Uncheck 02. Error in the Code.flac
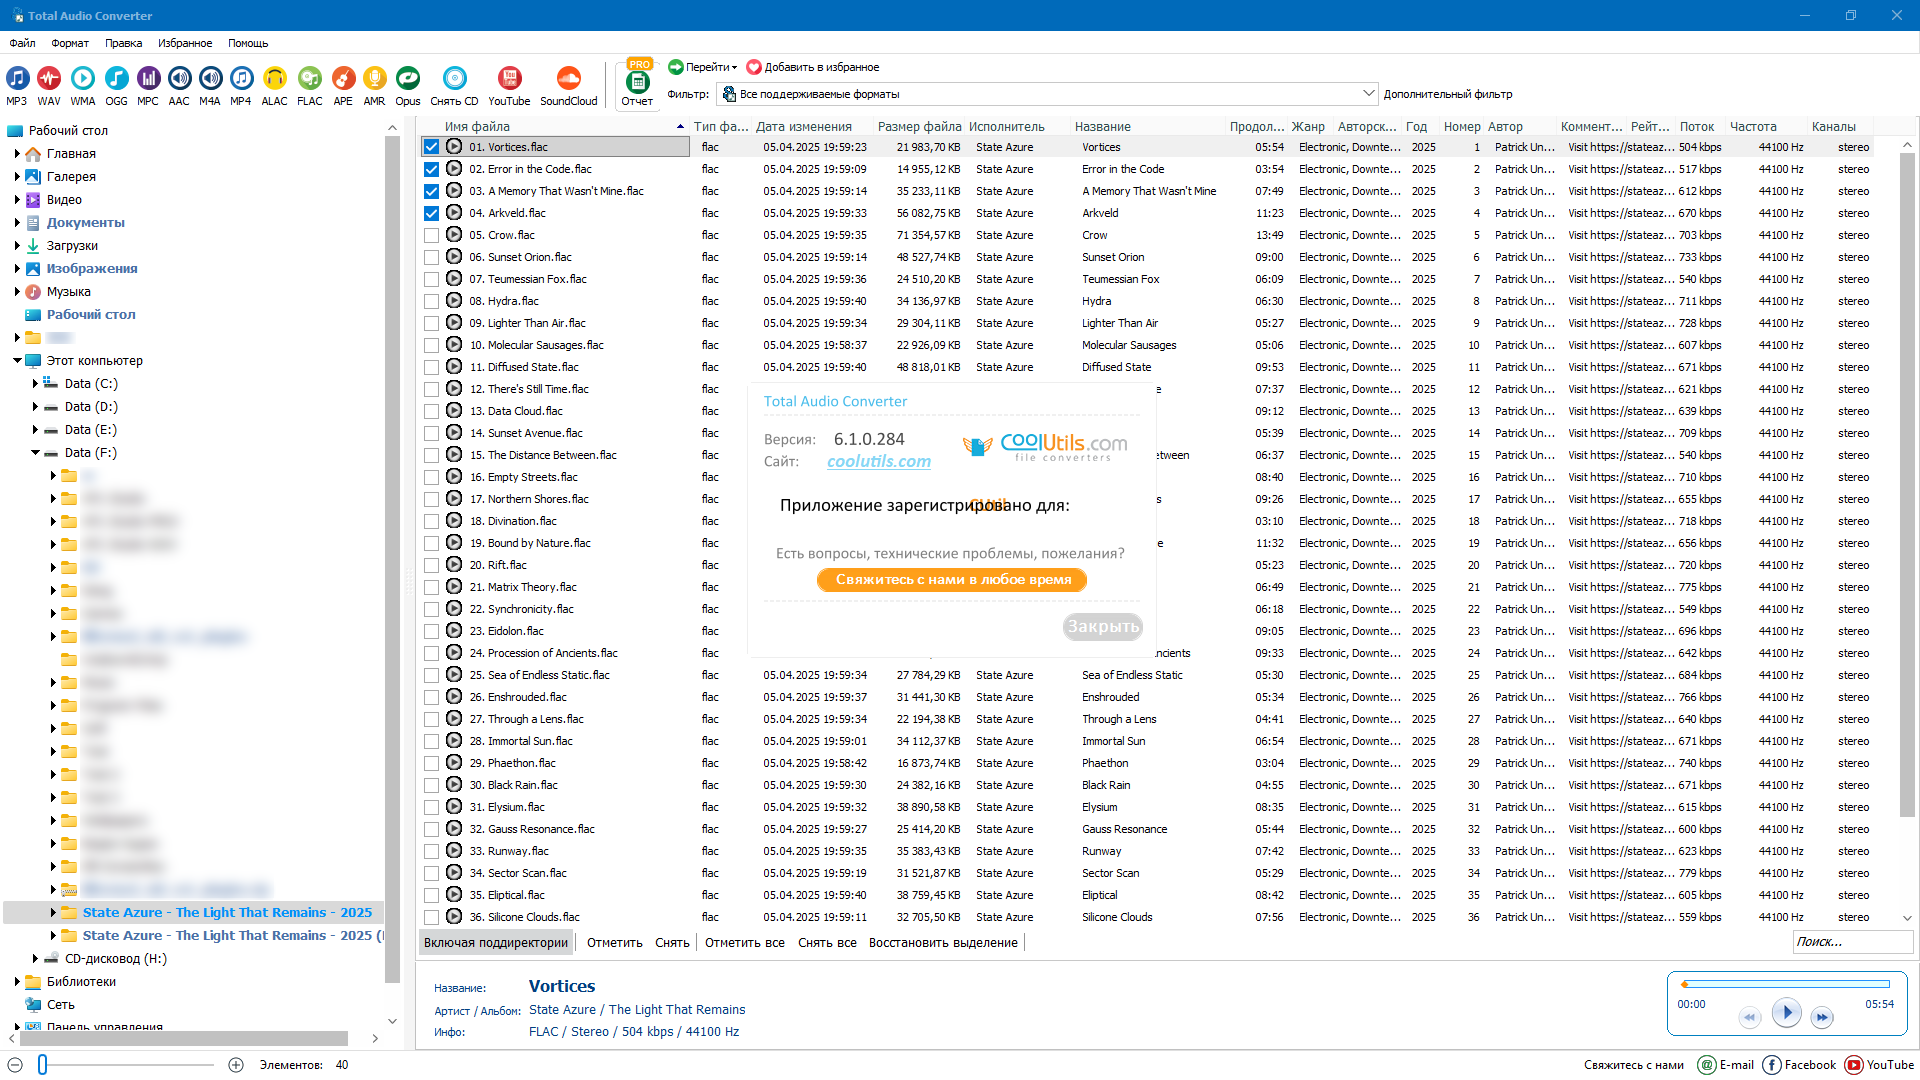Viewport: 1920px width, 1080px height. click(x=431, y=169)
